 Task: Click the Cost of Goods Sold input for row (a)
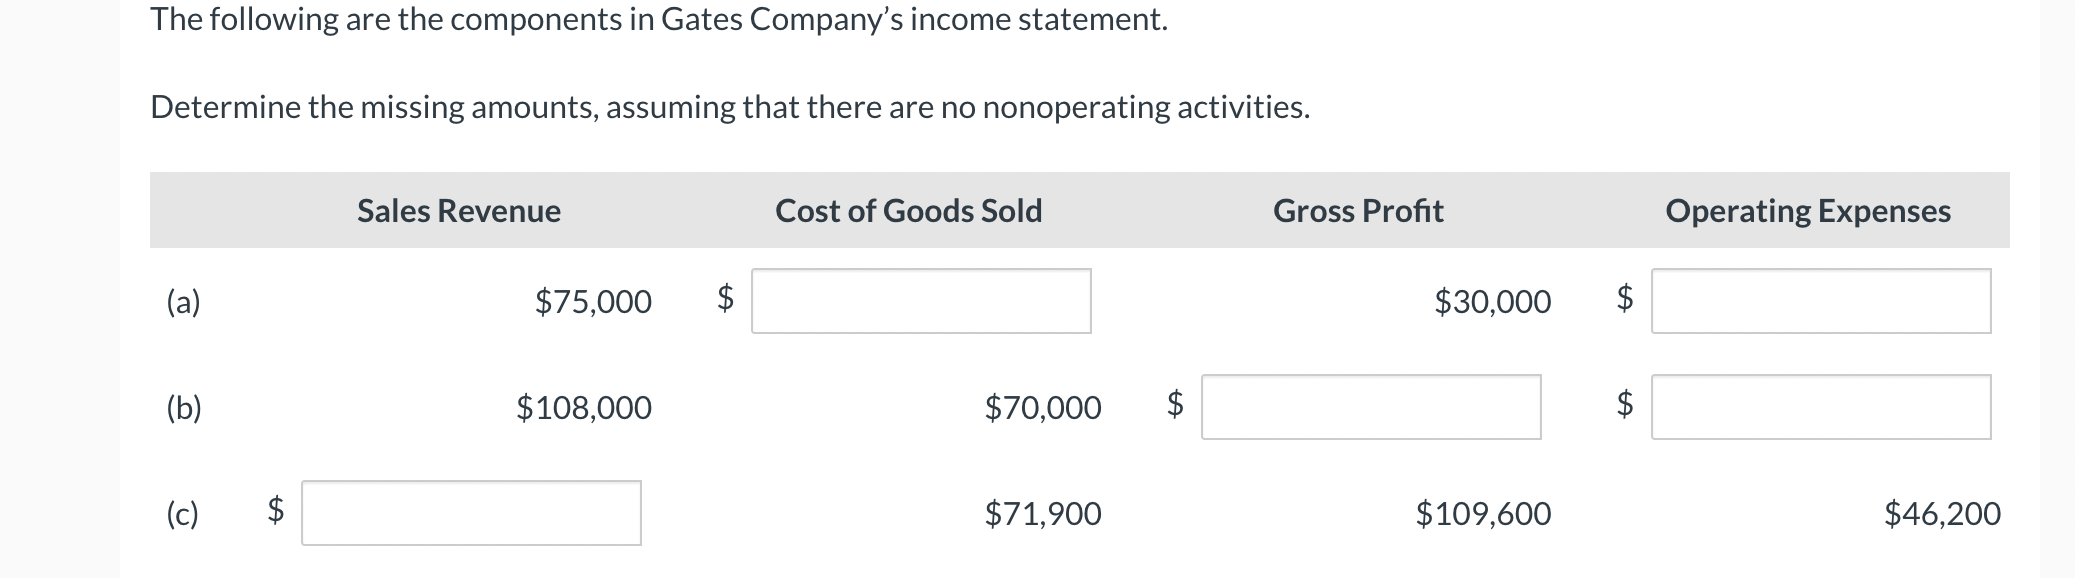point(920,300)
